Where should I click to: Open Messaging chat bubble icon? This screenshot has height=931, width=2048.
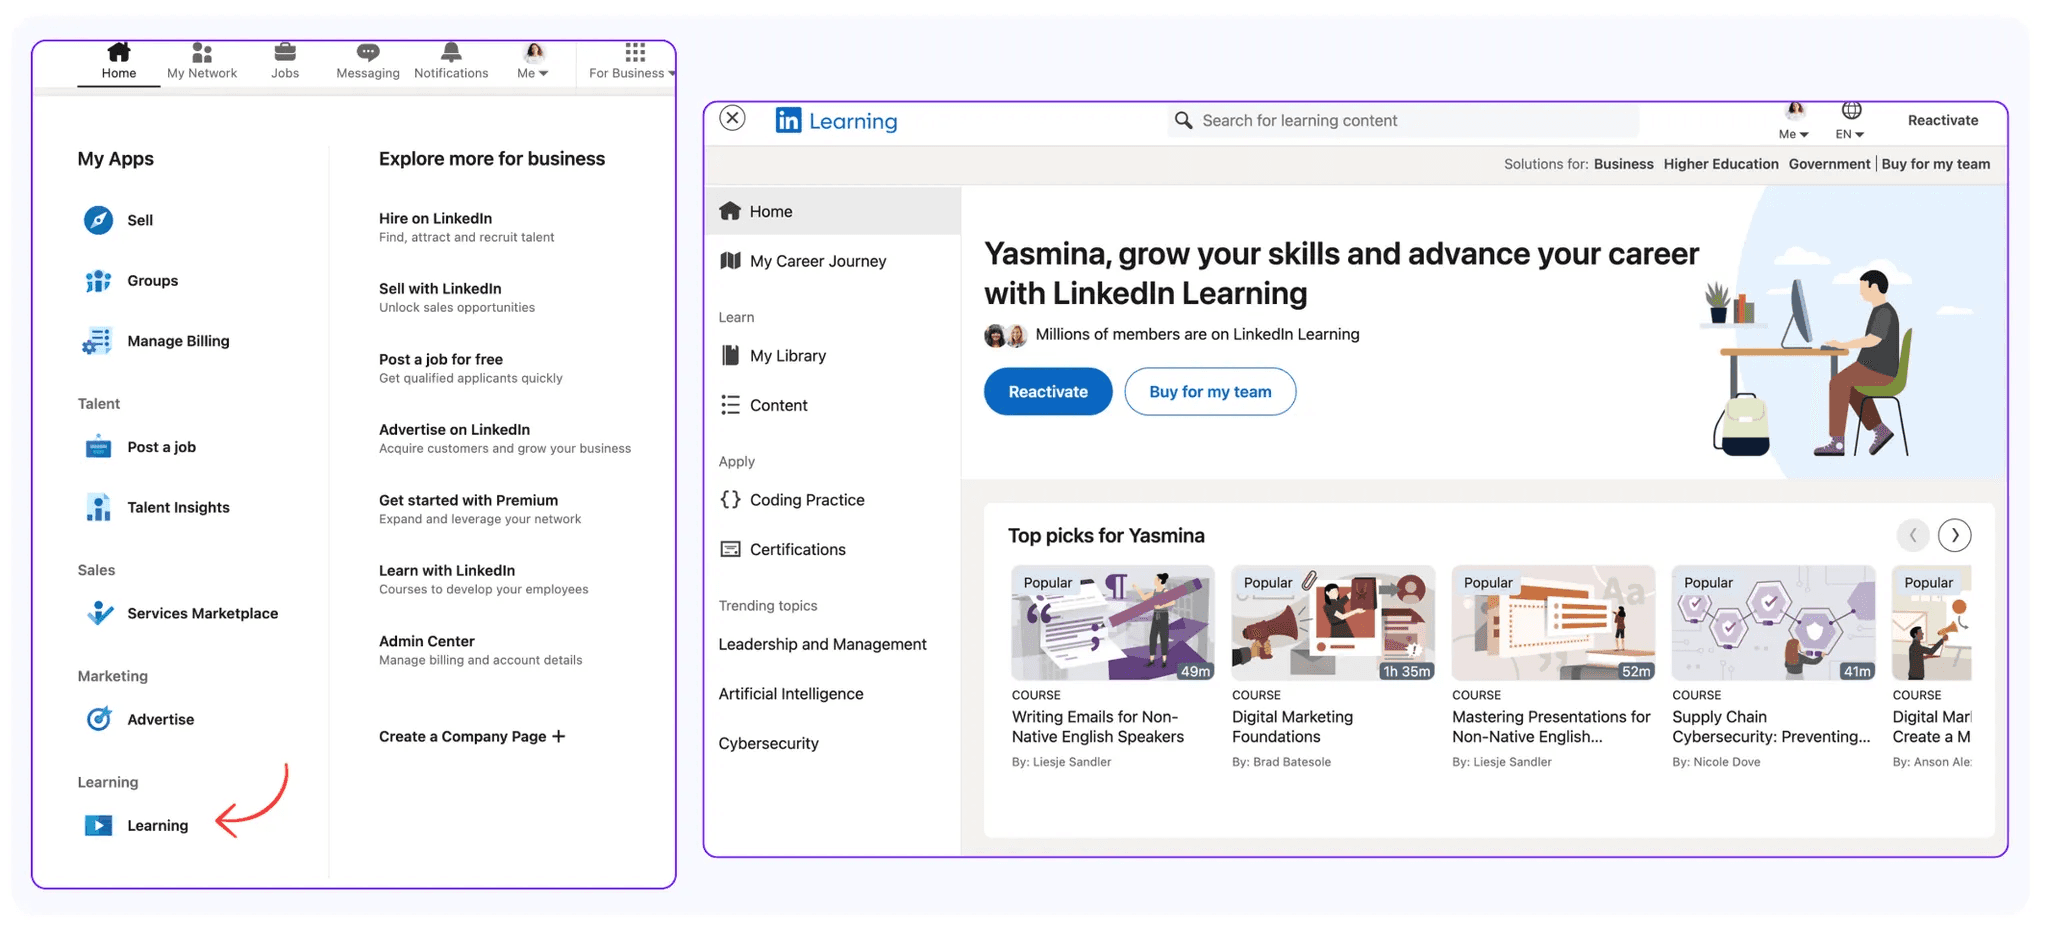tap(368, 52)
